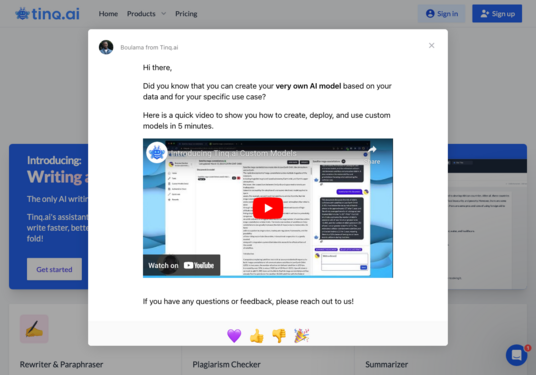Open the Plagiarism Checker tool
This screenshot has width=536, height=375.
226,364
